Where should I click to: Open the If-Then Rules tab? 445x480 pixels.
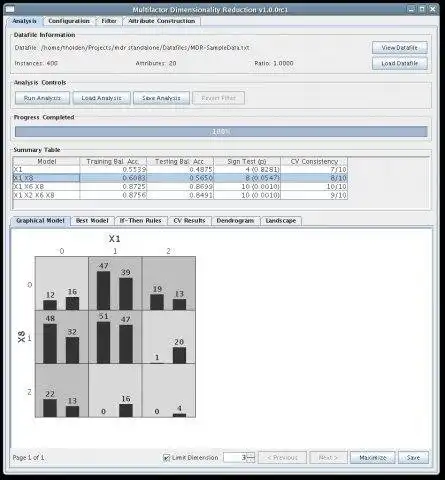pyautogui.click(x=141, y=221)
